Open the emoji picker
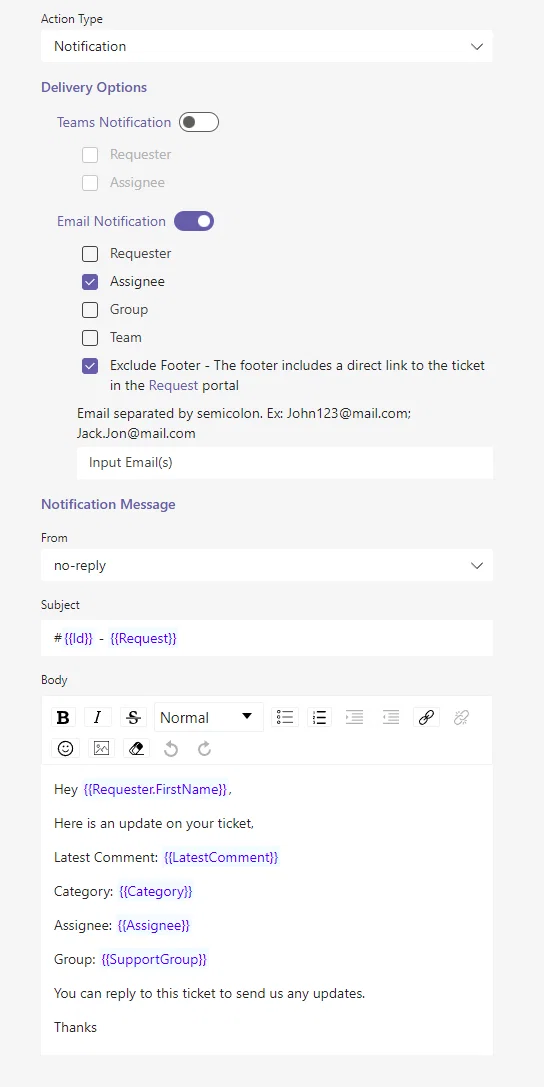The width and height of the screenshot is (544, 1087). point(66,748)
